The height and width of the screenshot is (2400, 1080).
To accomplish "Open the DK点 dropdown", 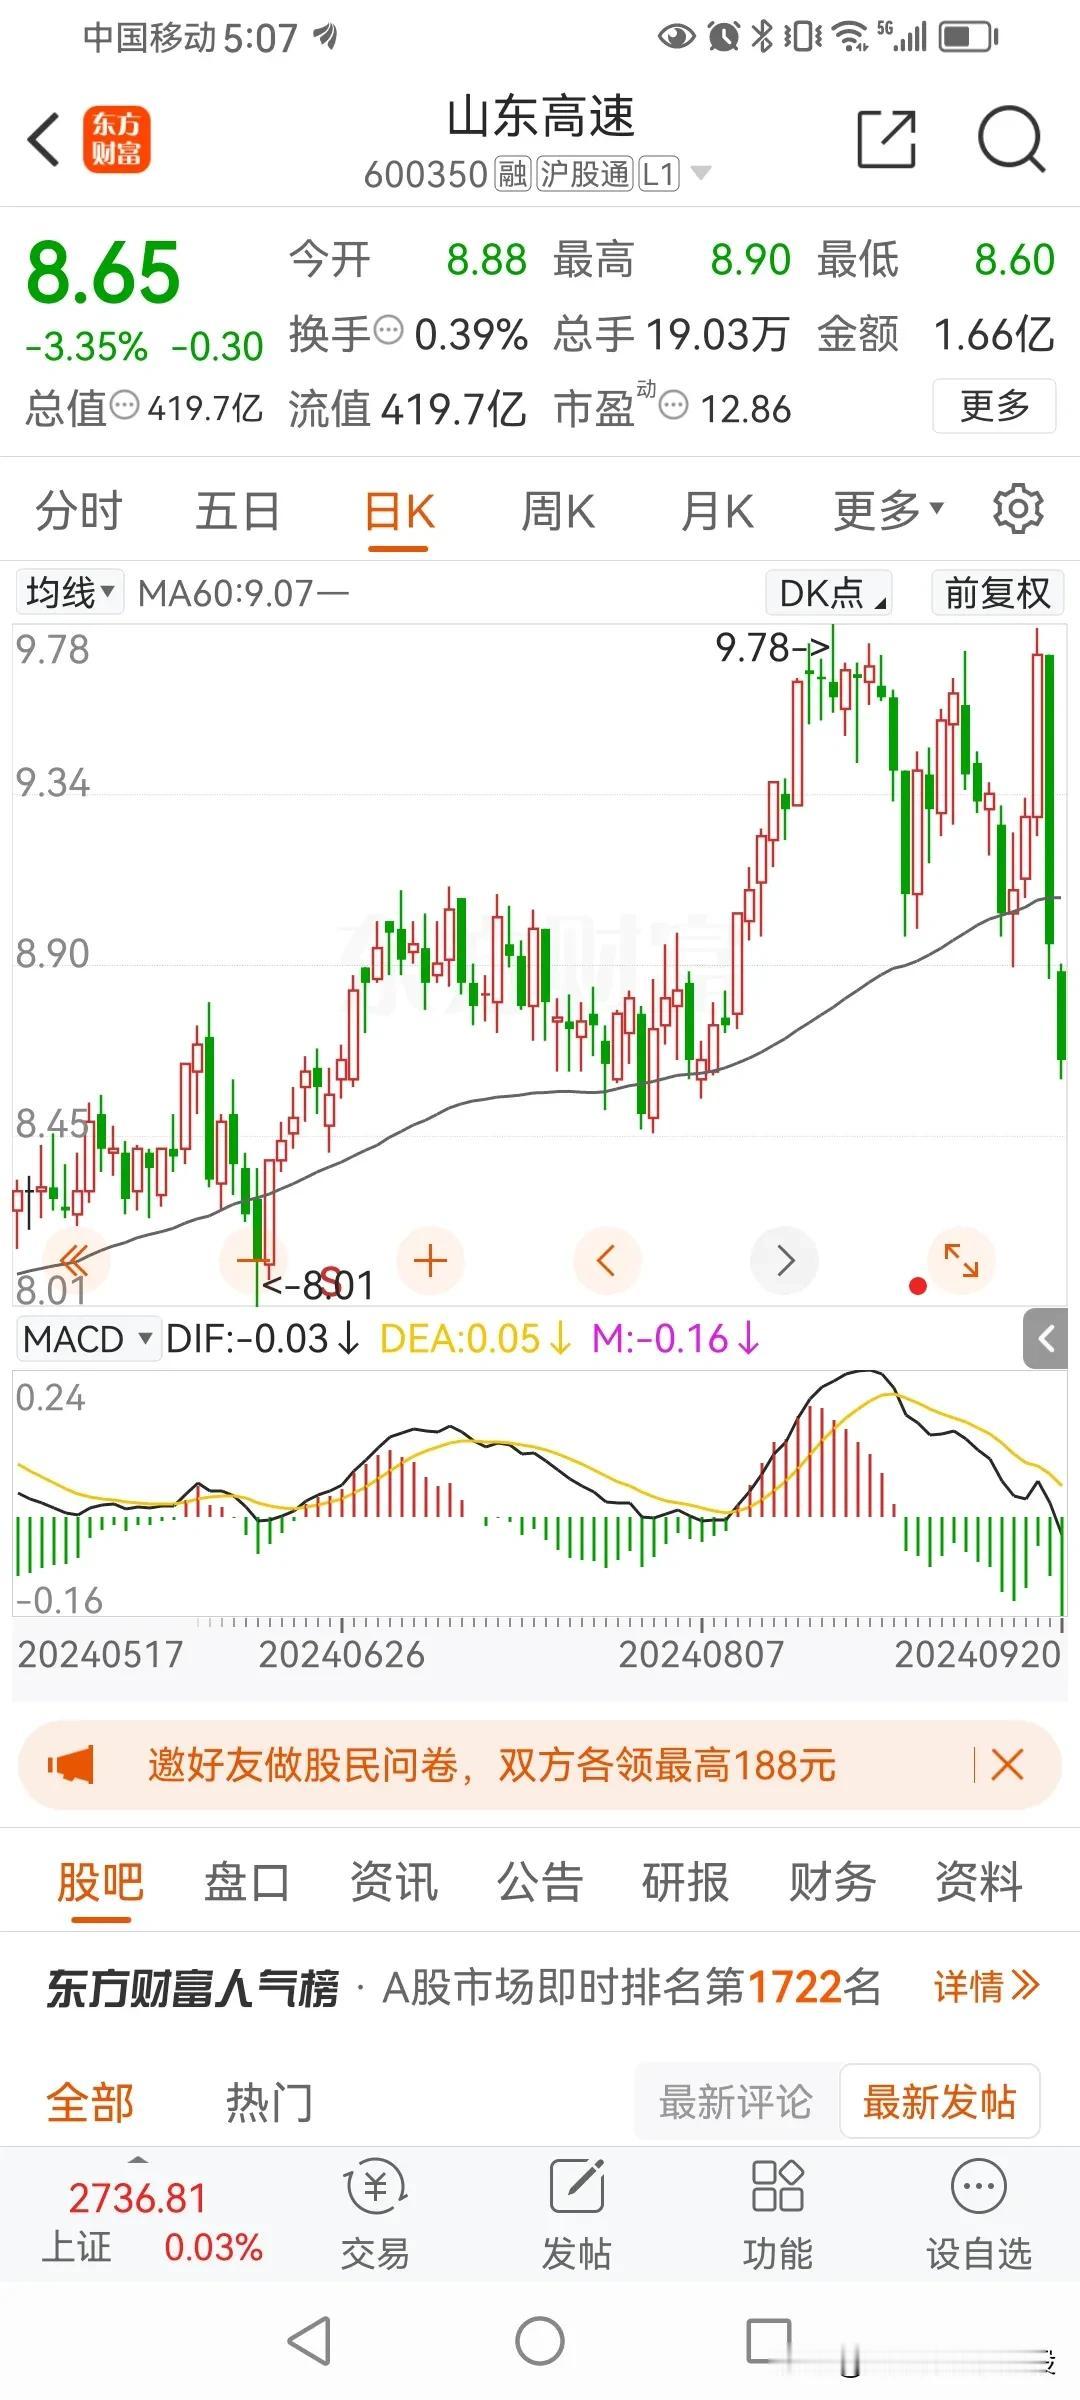I will point(829,592).
